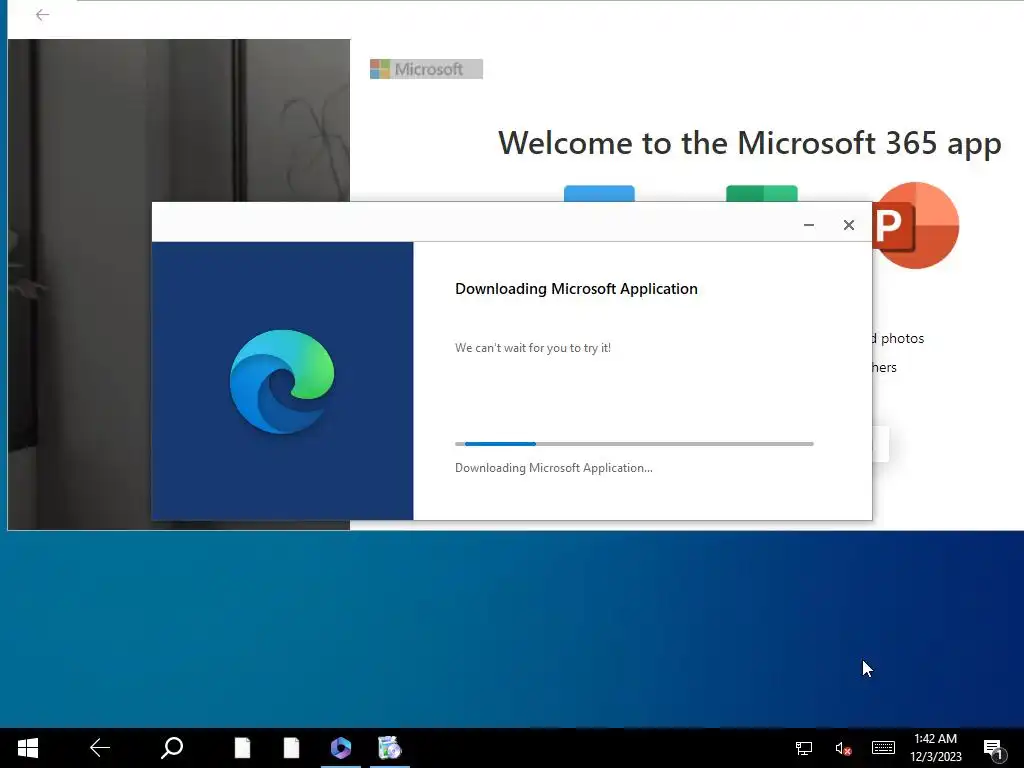Image resolution: width=1024 pixels, height=768 pixels.
Task: Switch to the Microsoft 365 taskbar app
Action: (x=340, y=748)
